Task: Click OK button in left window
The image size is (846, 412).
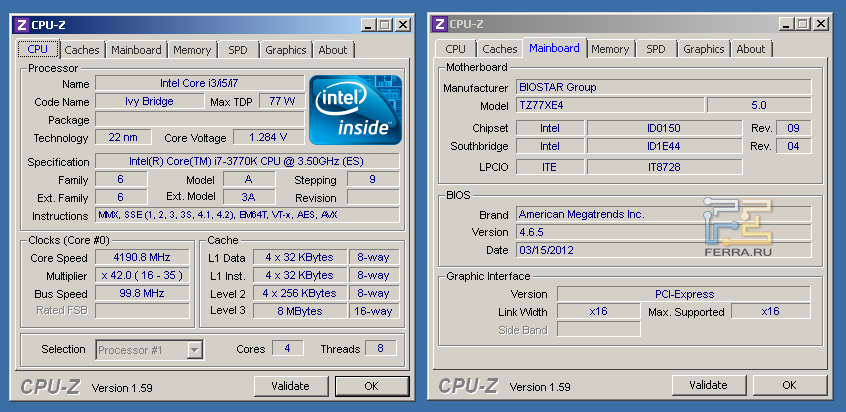Action: (372, 386)
